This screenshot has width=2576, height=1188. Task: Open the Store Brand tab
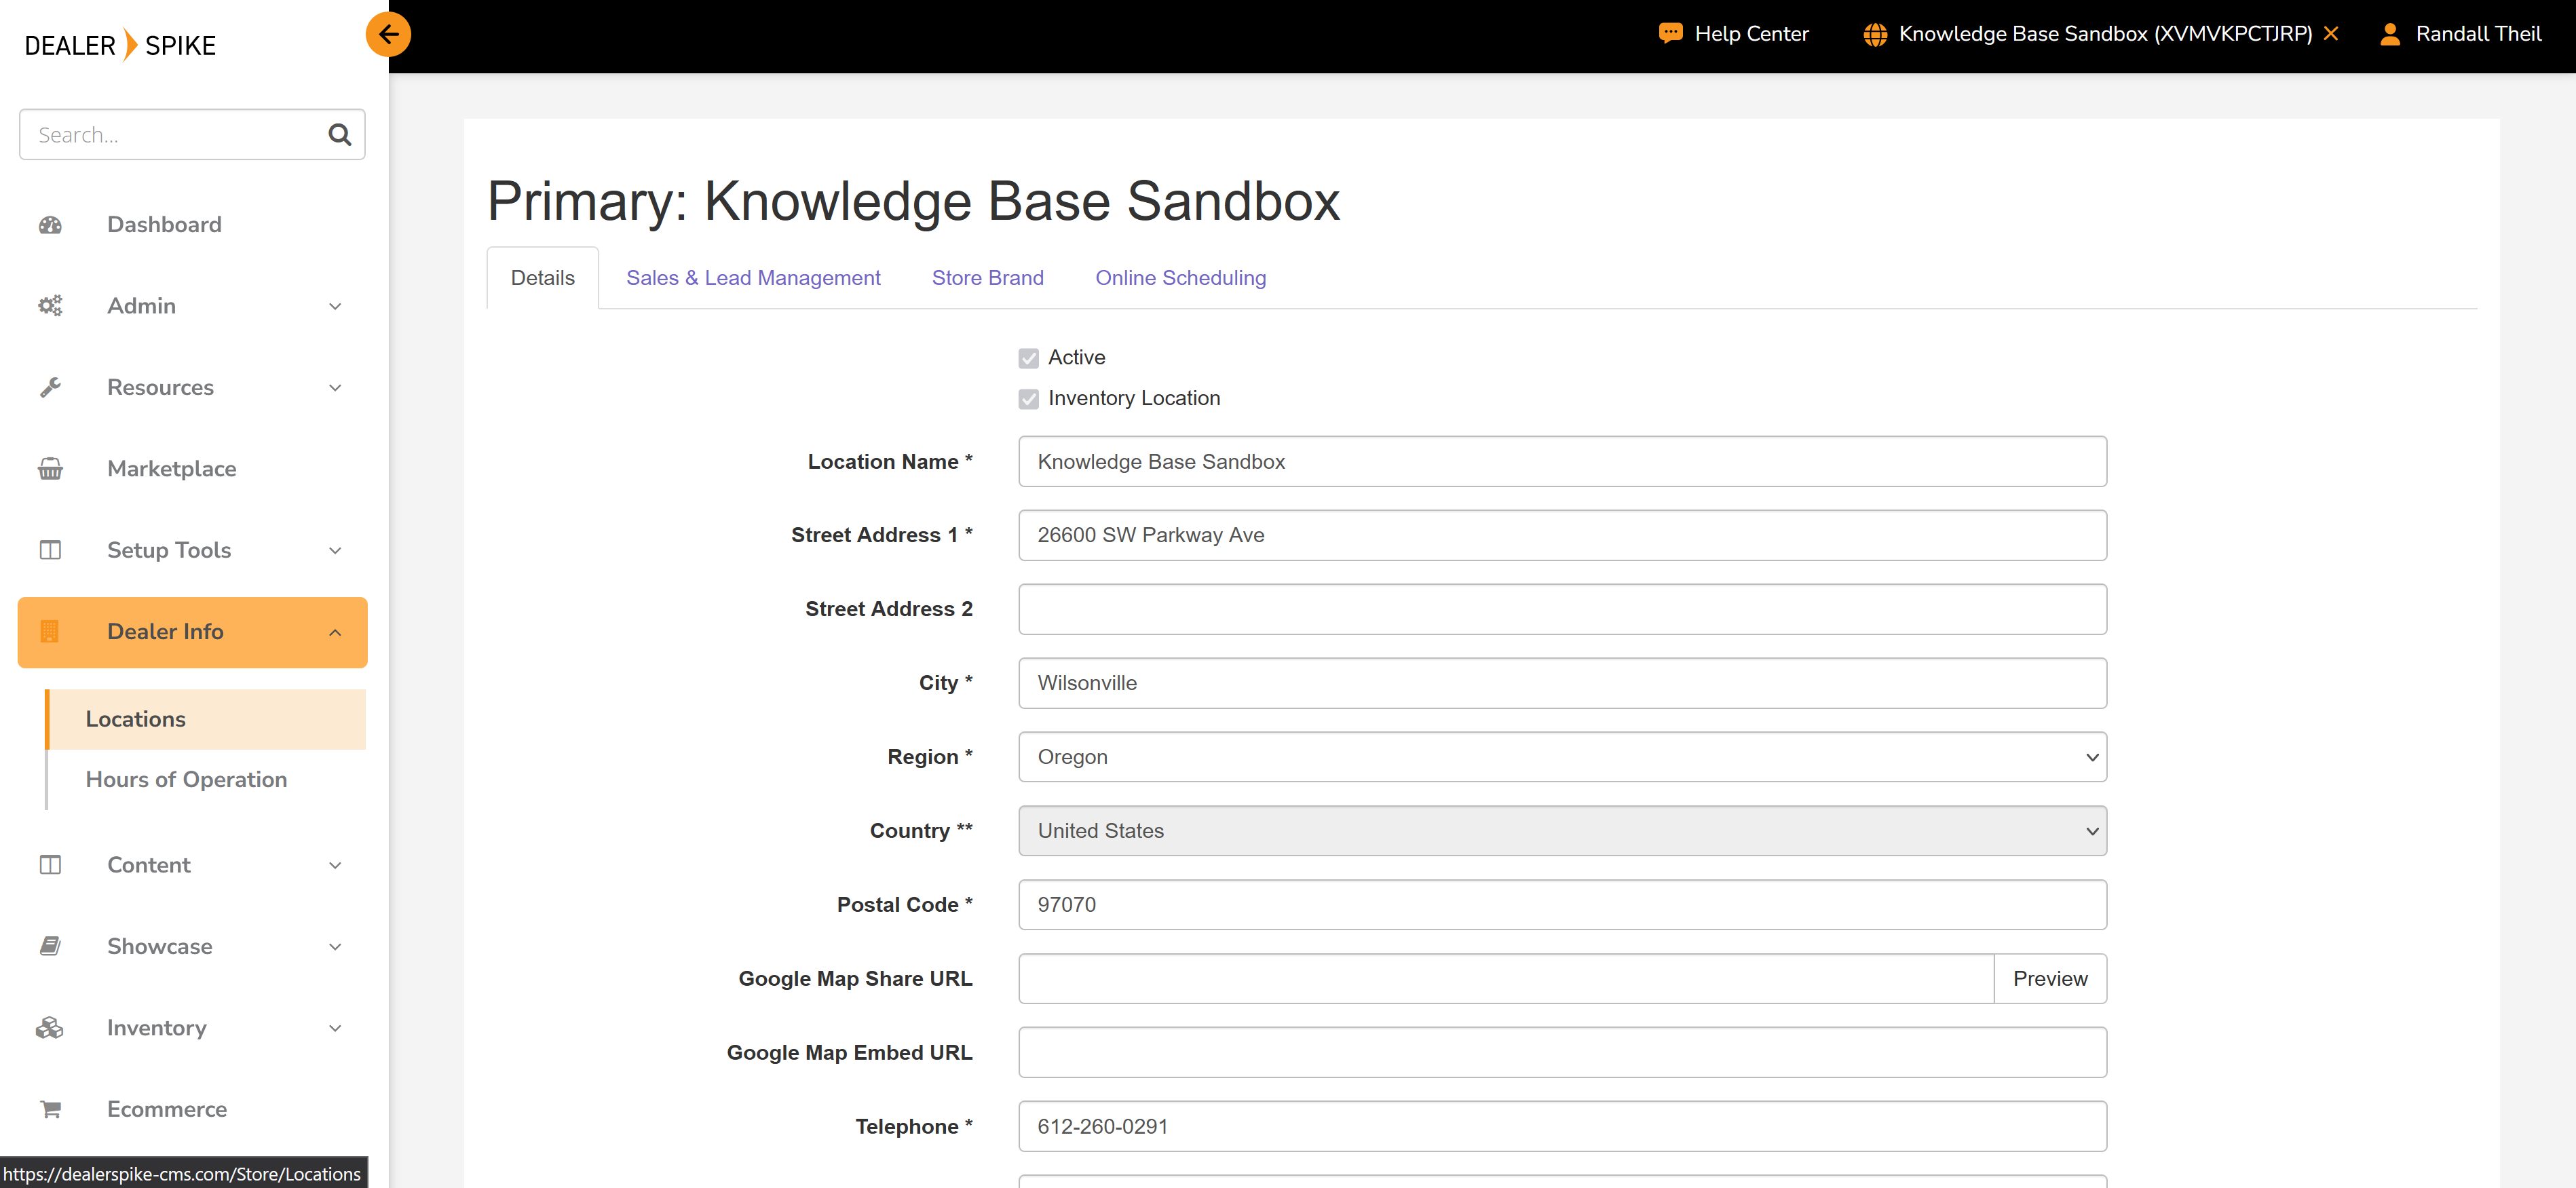(987, 278)
